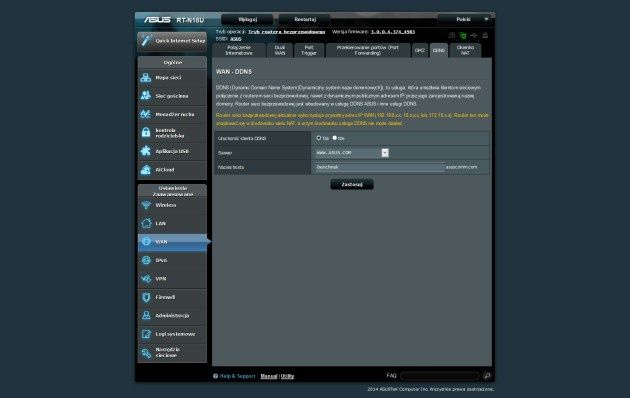Click the Wyloguj logout button

tap(247, 19)
